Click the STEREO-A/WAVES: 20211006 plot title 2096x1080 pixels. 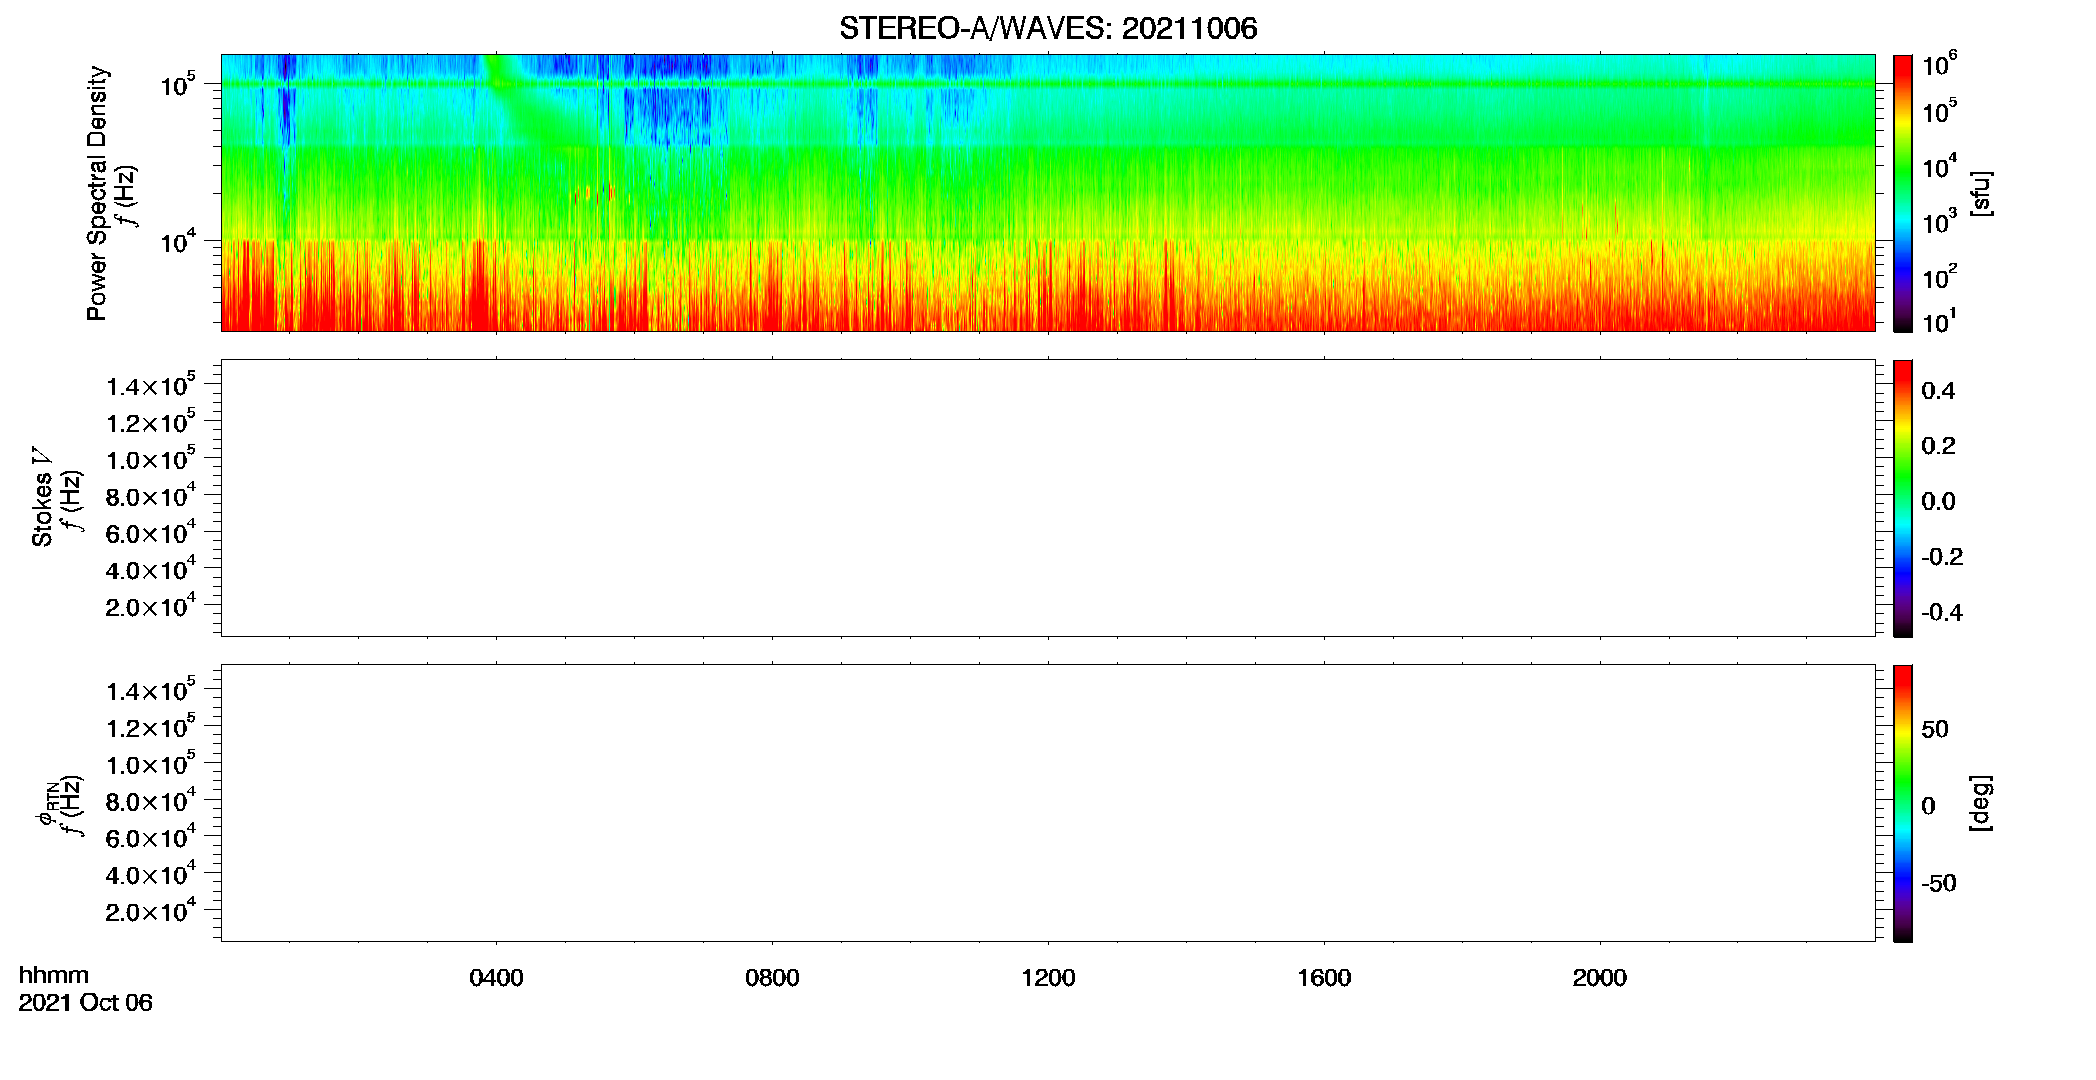tap(1048, 28)
